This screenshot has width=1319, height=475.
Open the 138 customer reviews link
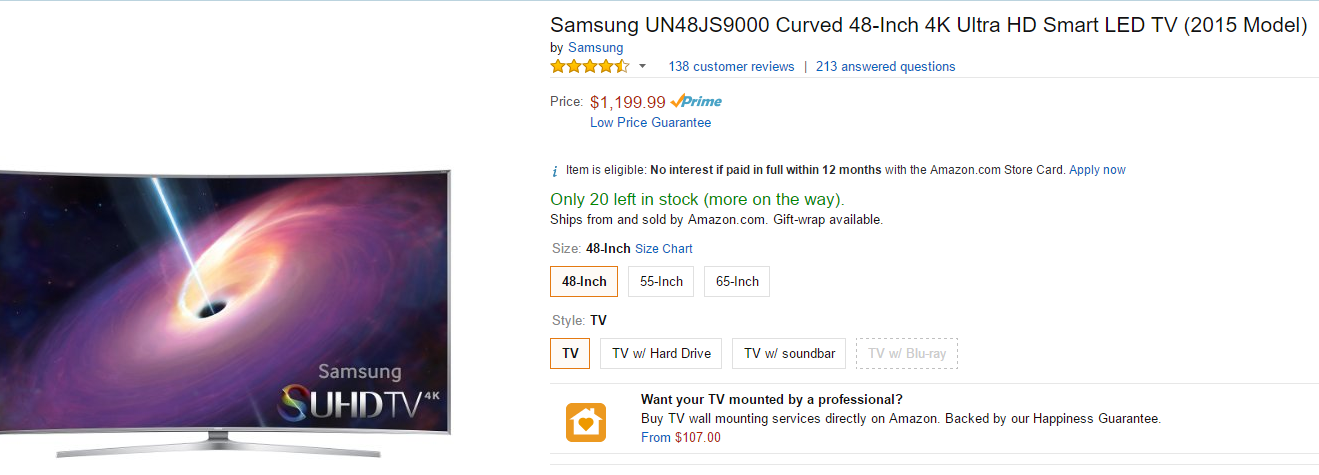pos(731,67)
